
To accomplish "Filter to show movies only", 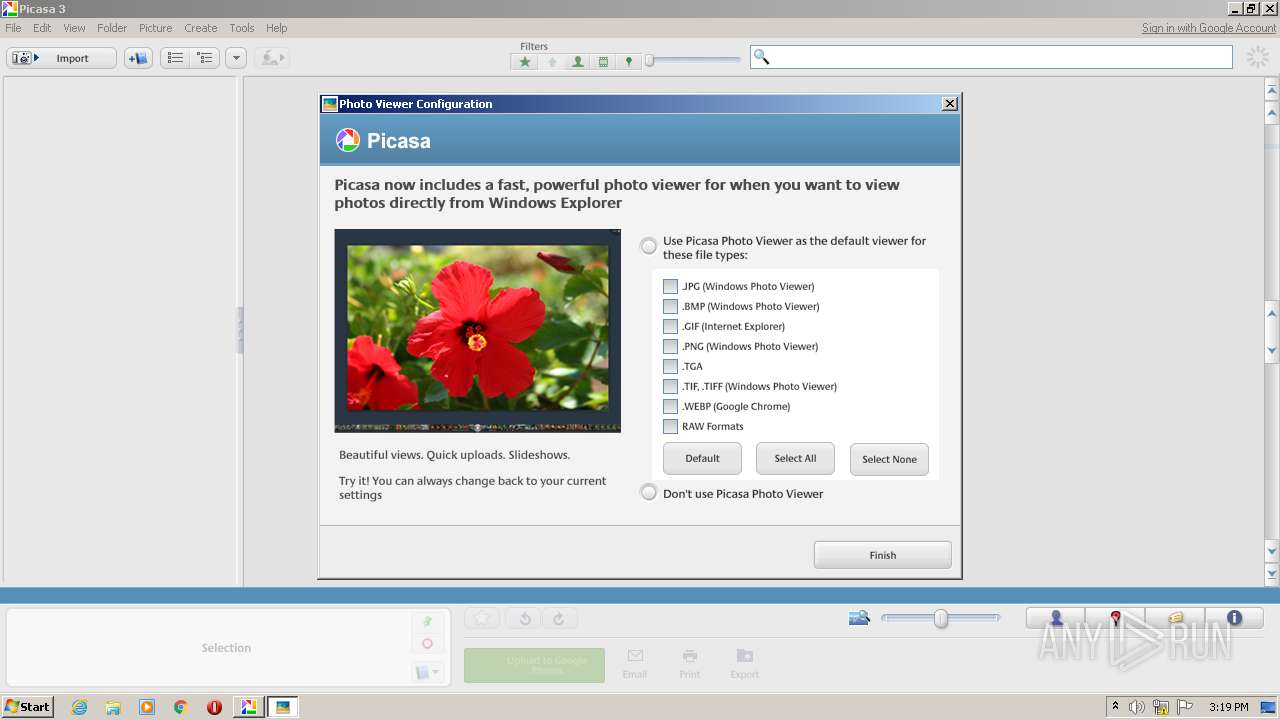I will (603, 62).
